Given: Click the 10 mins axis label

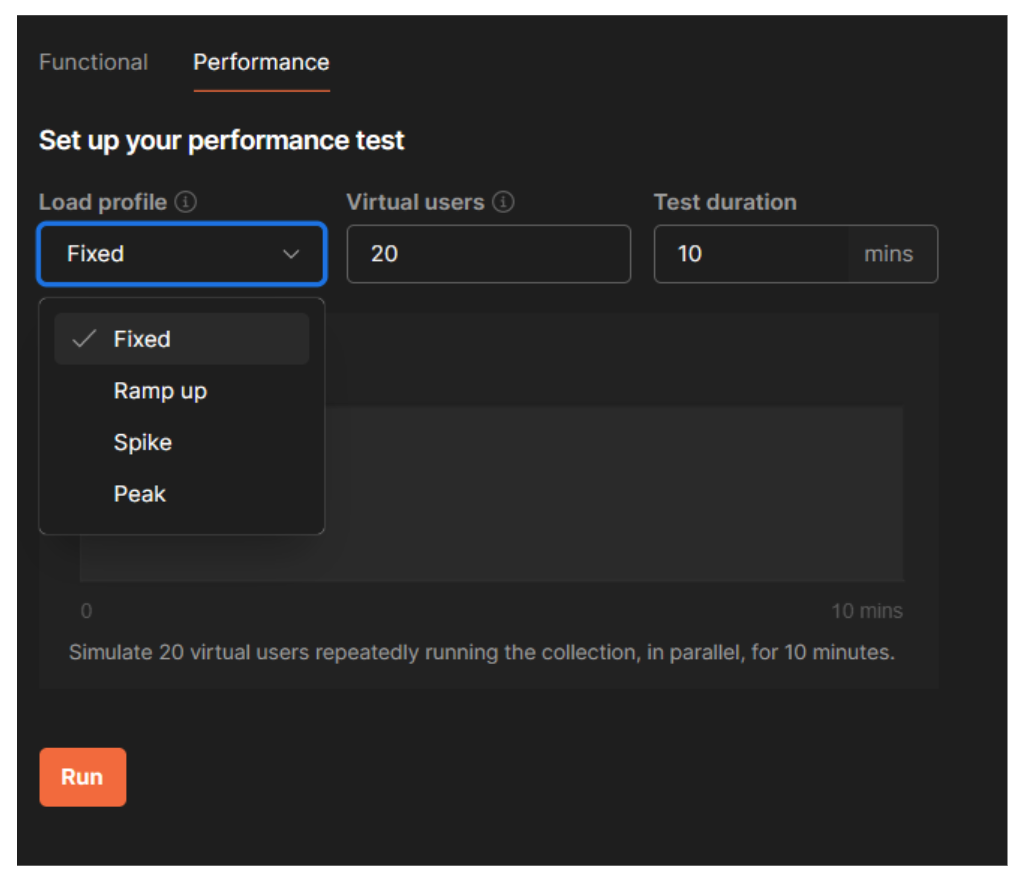Looking at the screenshot, I should 867,611.
